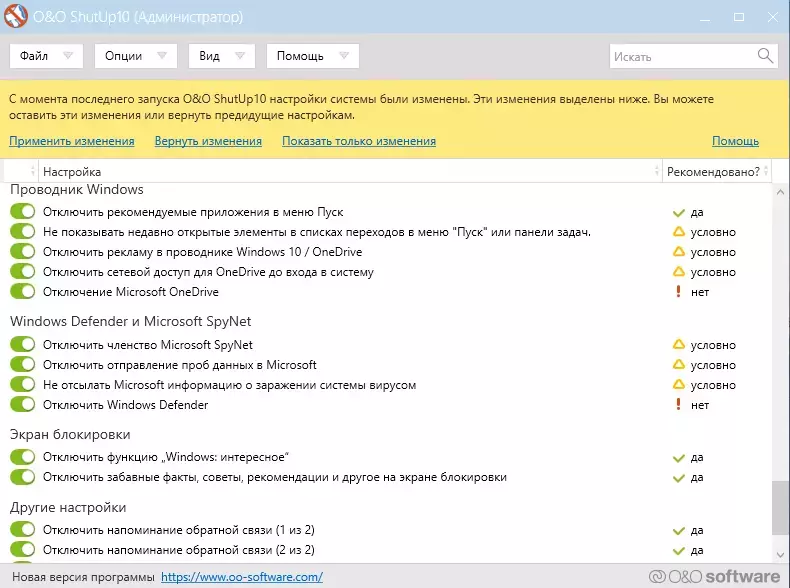Toggle 'Не отсылать Microsoft информацию о заражении' switch
The height and width of the screenshot is (588, 790).
[22, 384]
